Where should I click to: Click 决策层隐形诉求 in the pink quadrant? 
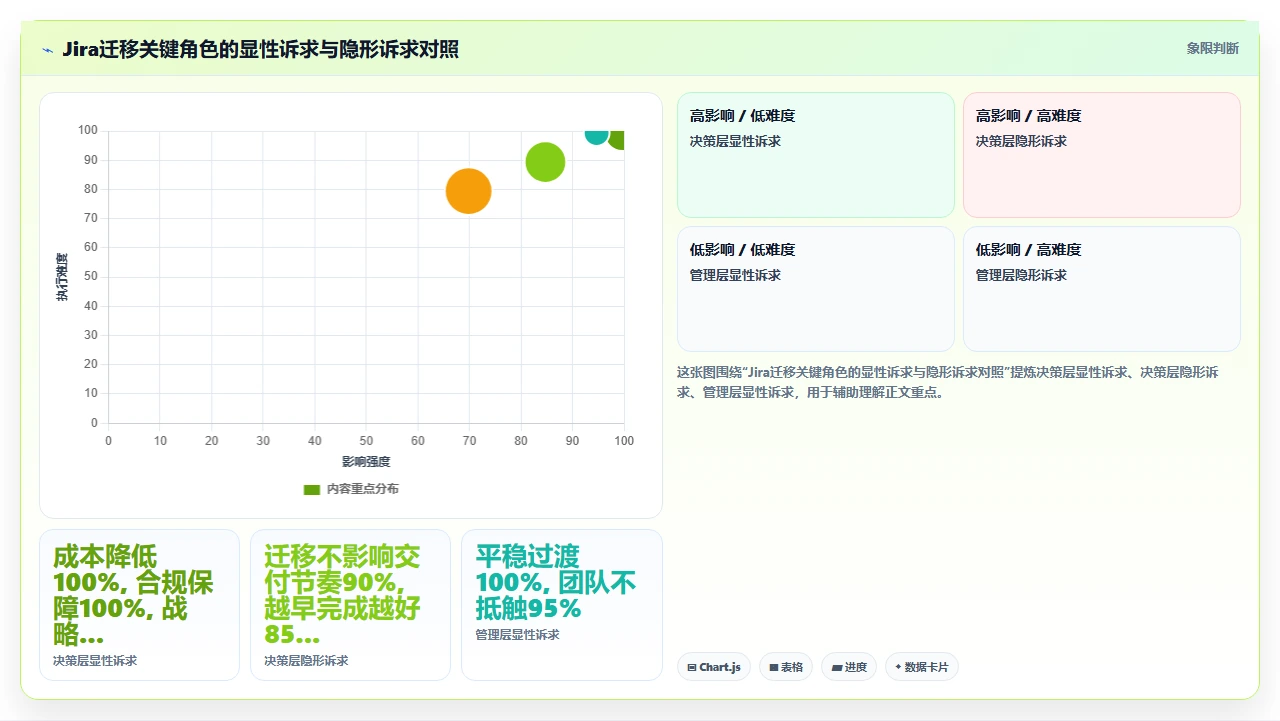(x=1021, y=141)
